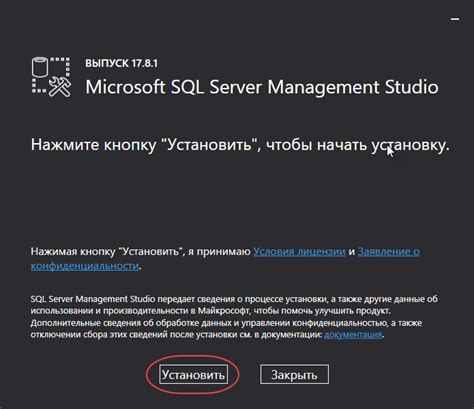Viewport: 474px width, 409px height.
Task: Click the Закрыть button
Action: (294, 374)
